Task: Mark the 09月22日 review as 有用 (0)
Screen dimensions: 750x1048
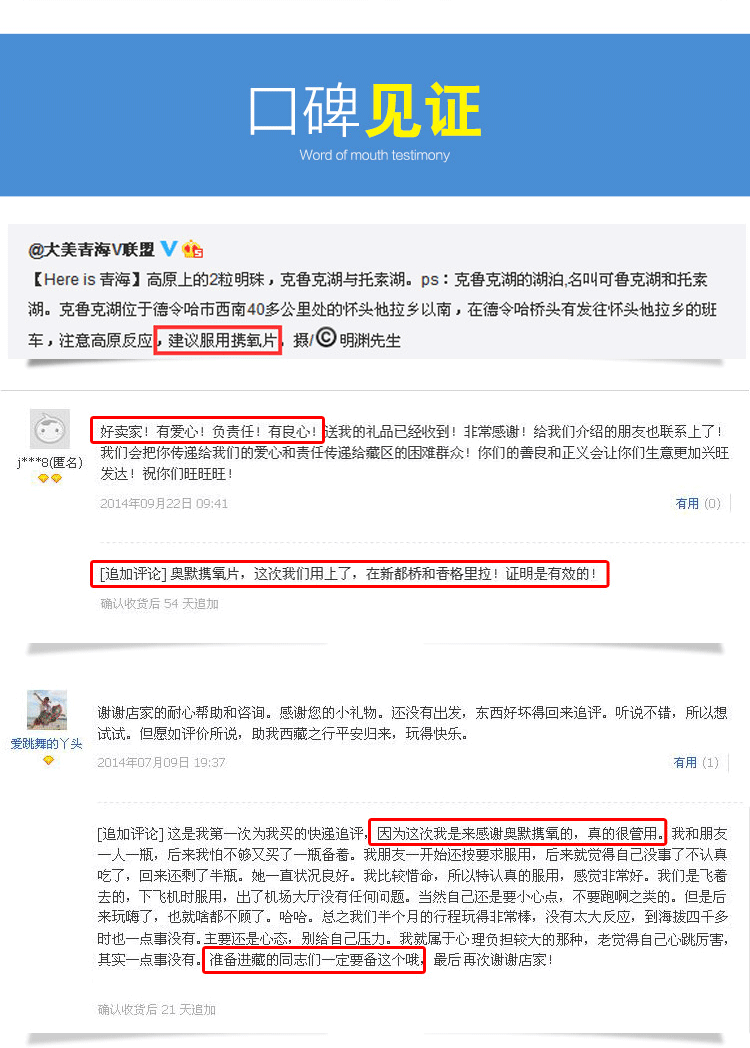Action: pos(697,503)
